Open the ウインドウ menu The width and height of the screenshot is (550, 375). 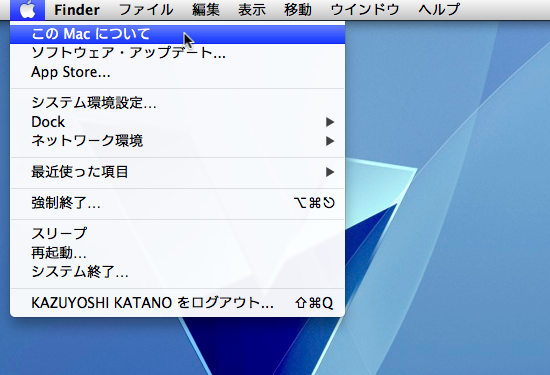[x=365, y=9]
